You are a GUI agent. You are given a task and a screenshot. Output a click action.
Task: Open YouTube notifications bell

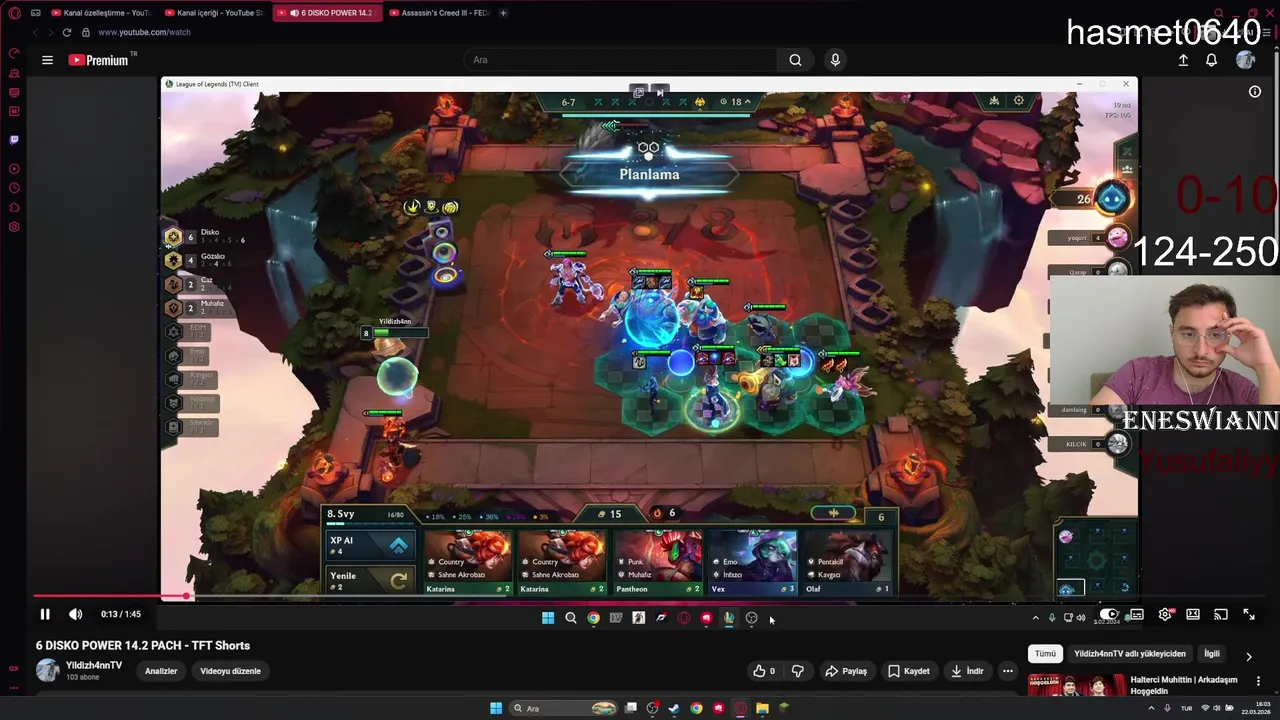pyautogui.click(x=1211, y=60)
